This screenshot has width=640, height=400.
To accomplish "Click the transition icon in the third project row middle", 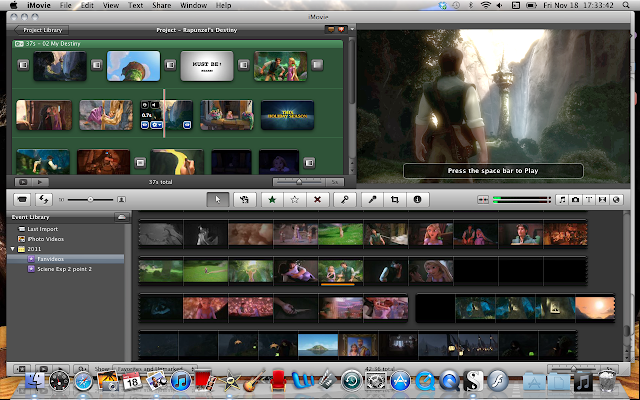I will pyautogui.click(x=140, y=163).
